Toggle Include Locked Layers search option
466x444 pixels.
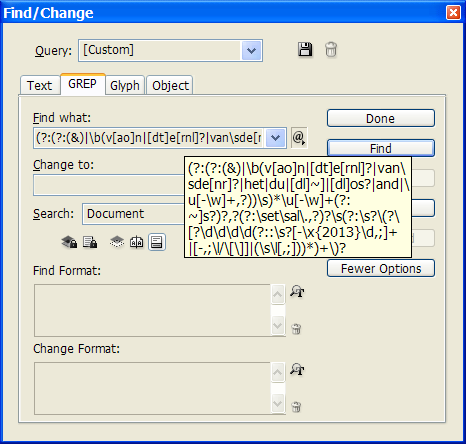pyautogui.click(x=69, y=242)
